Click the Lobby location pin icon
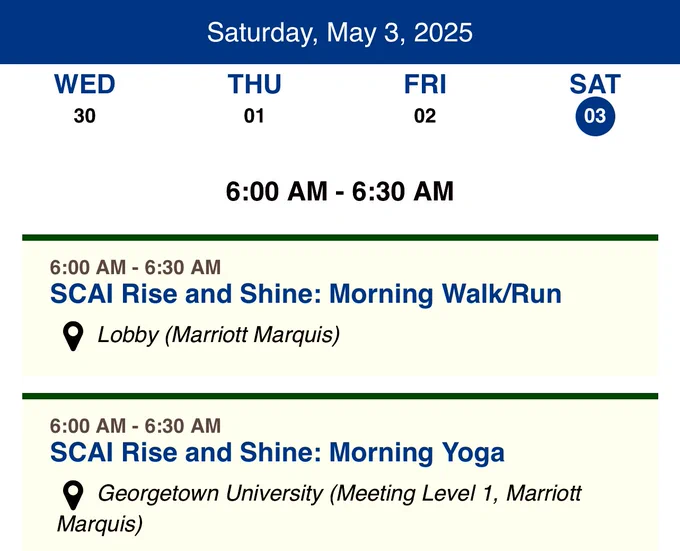This screenshot has width=680, height=551. (73, 336)
